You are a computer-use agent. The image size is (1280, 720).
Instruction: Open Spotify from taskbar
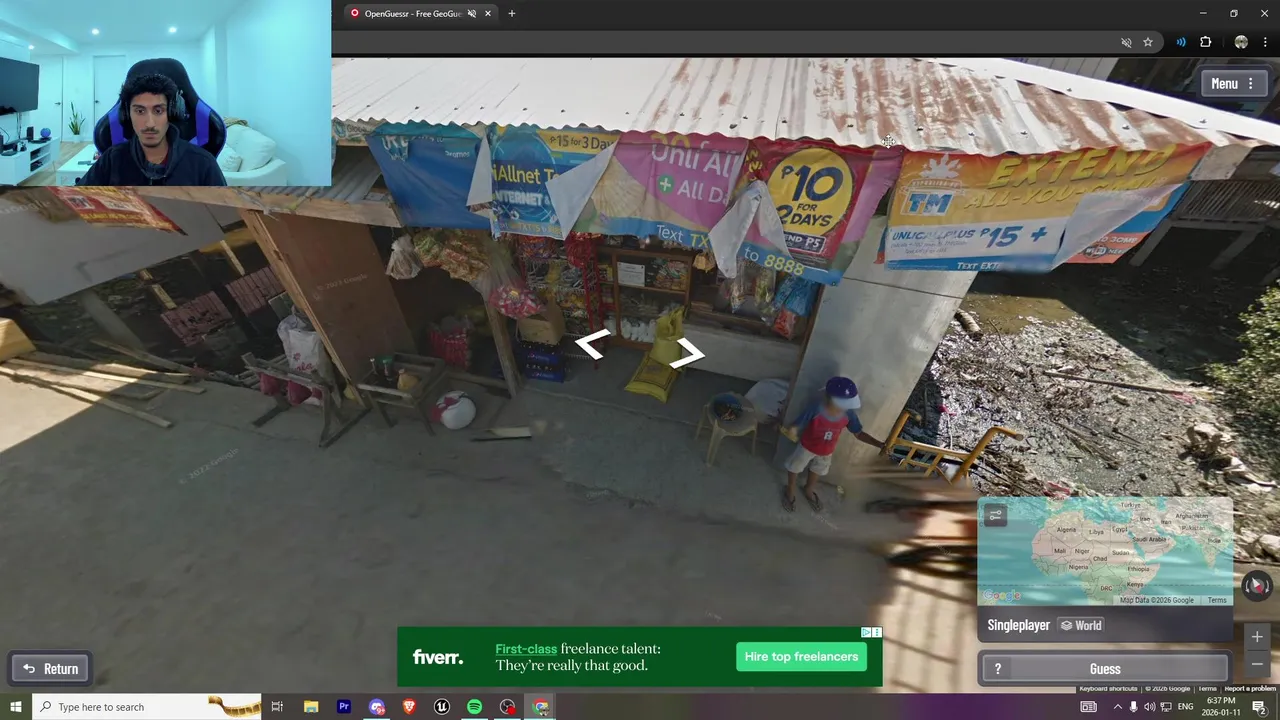point(475,707)
